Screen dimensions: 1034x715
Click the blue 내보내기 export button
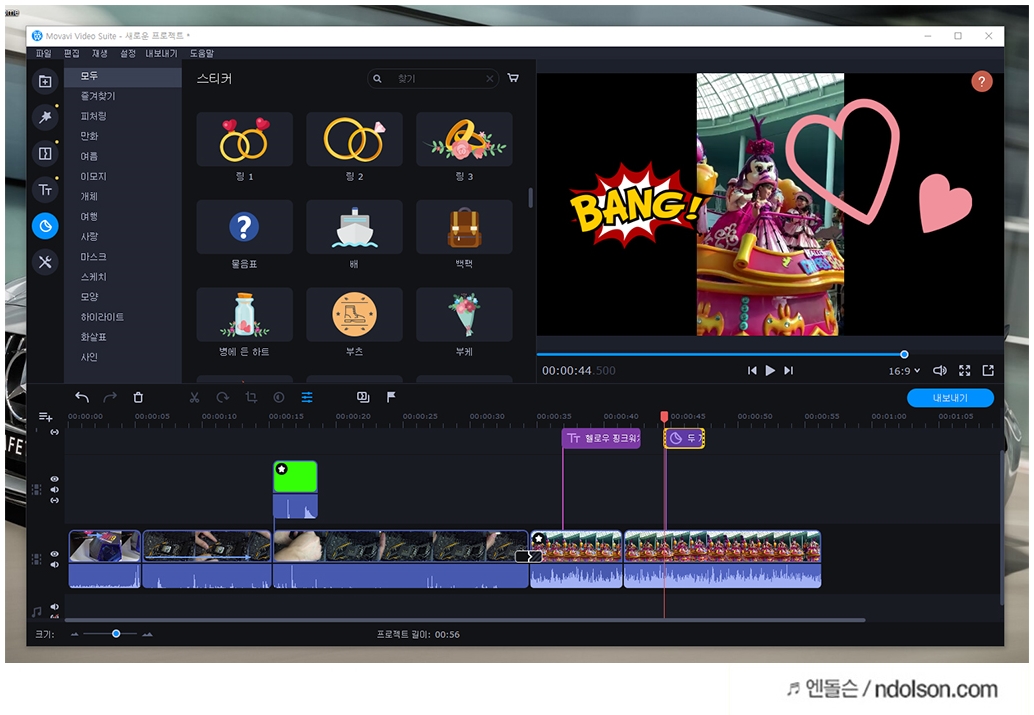[x=950, y=398]
